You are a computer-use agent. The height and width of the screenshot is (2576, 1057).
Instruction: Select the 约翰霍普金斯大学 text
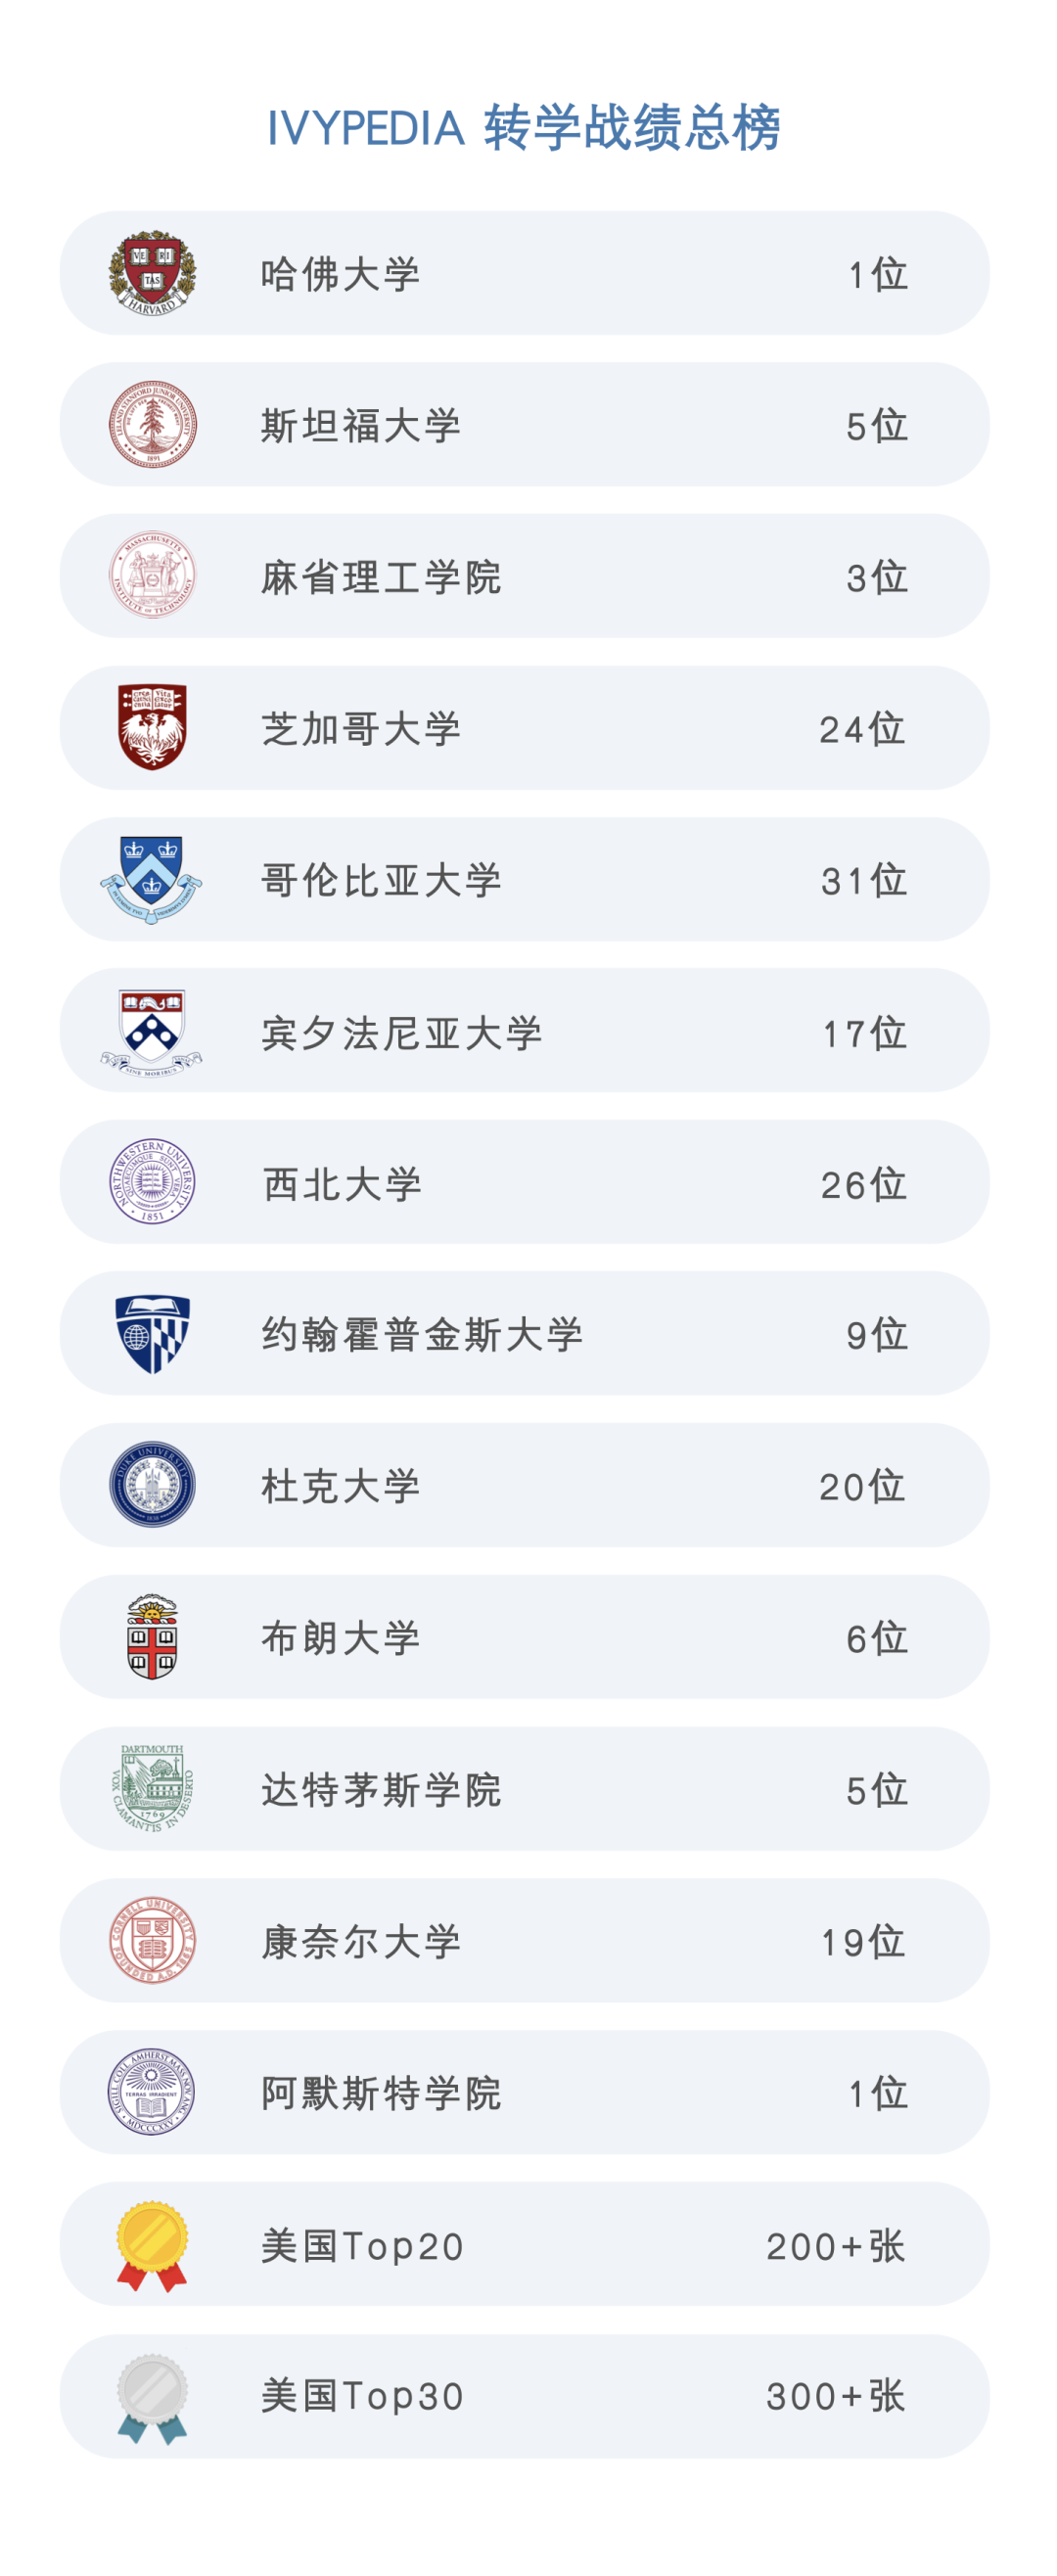point(422,1335)
